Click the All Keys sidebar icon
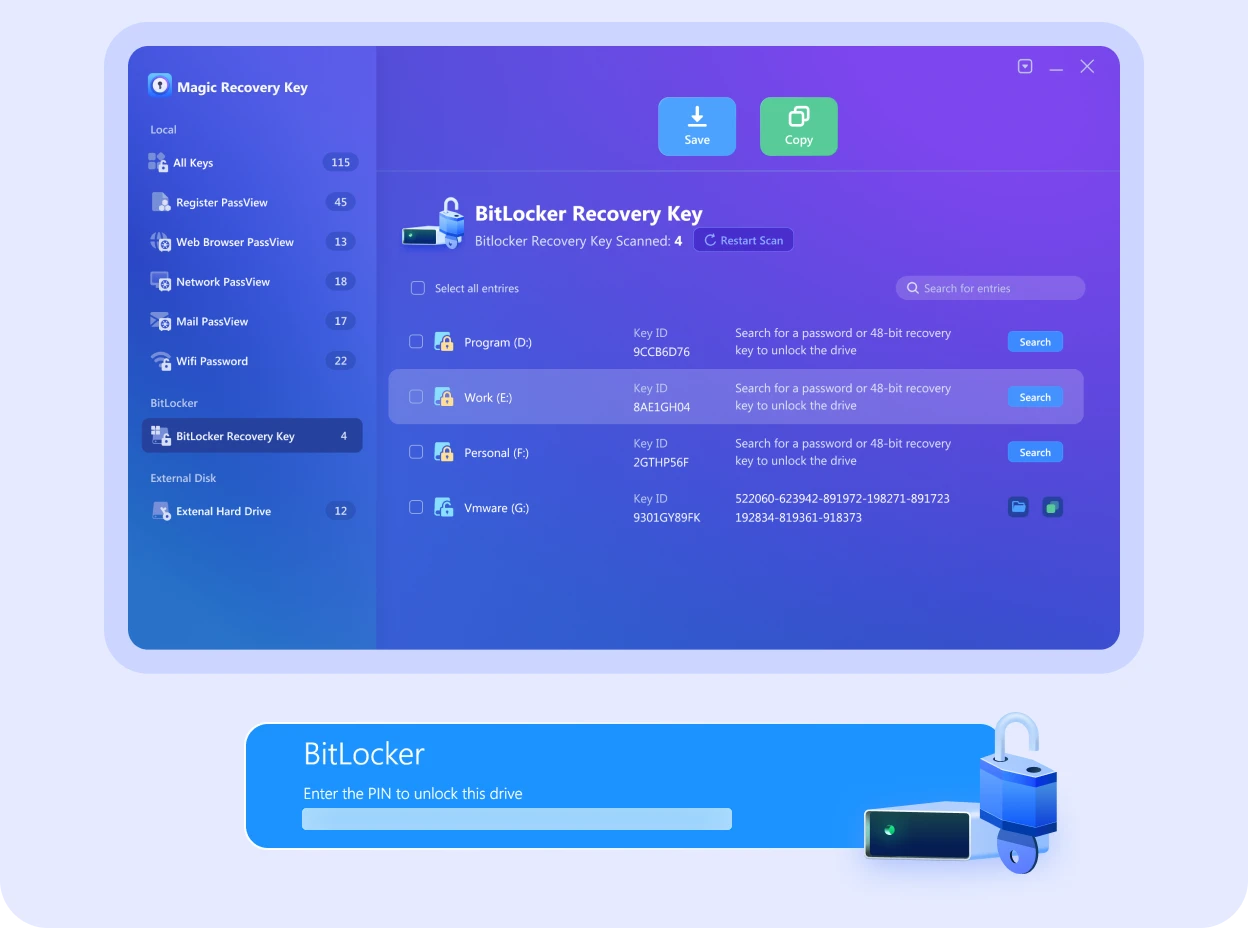The width and height of the screenshot is (1248, 928). click(x=158, y=162)
